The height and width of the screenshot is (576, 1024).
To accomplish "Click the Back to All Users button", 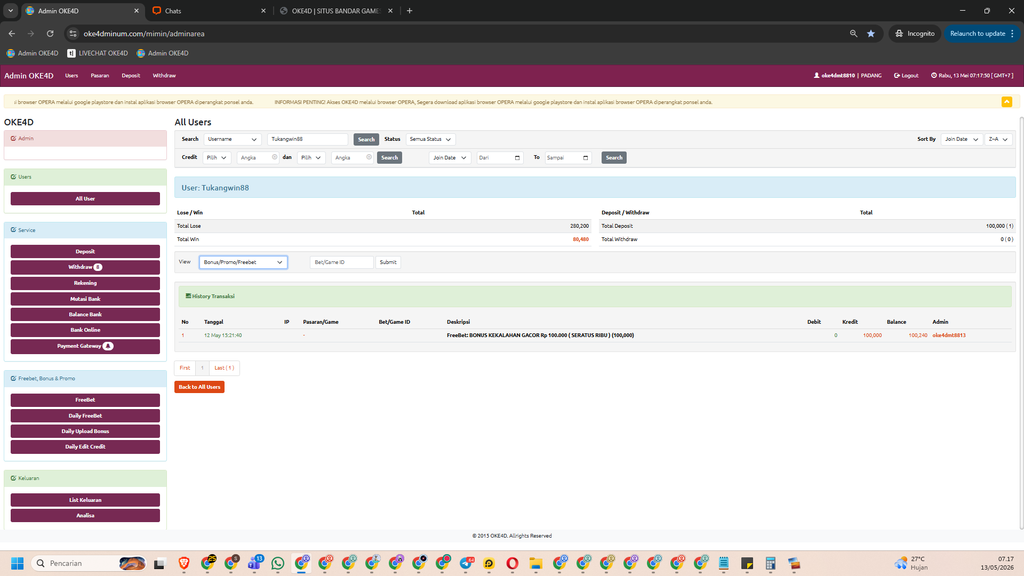I will [199, 387].
